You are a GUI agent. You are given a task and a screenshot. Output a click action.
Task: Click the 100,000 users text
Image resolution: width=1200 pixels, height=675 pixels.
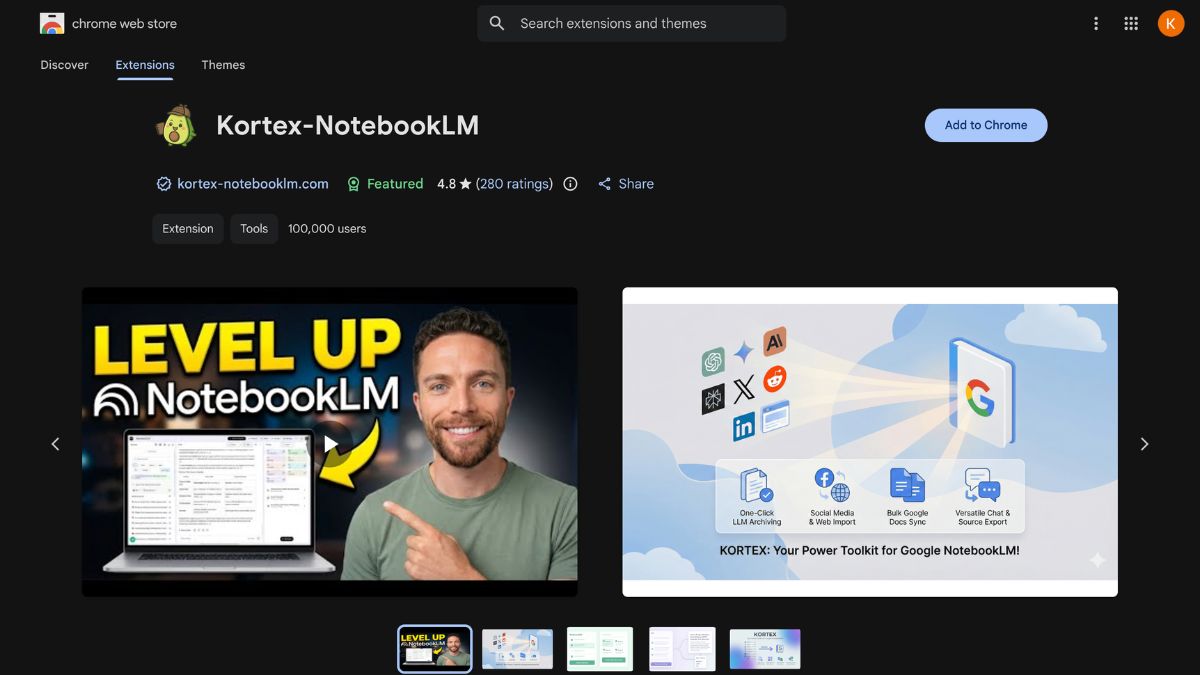point(327,229)
